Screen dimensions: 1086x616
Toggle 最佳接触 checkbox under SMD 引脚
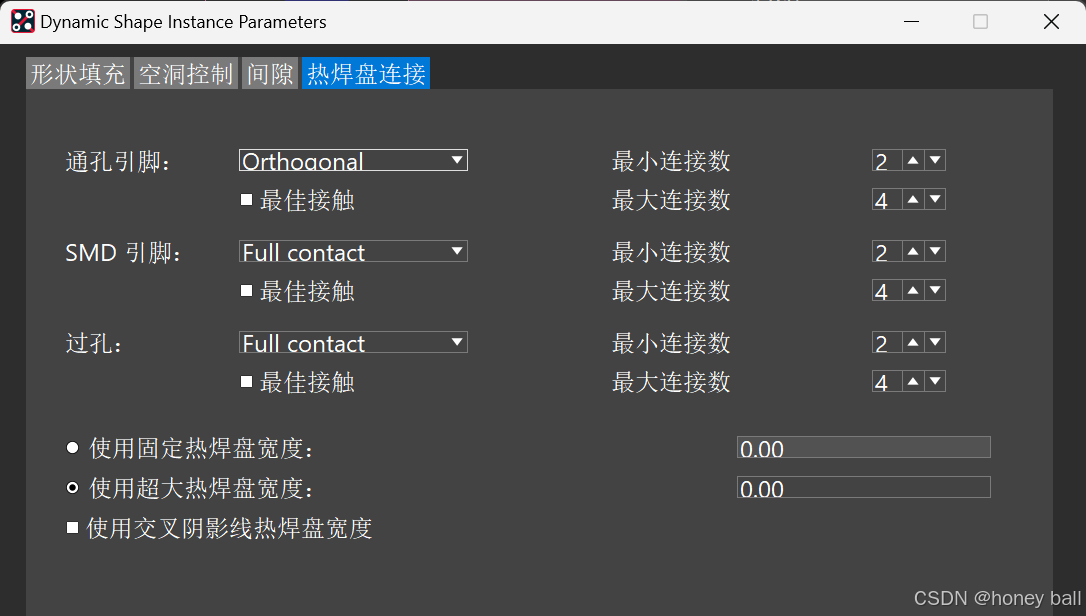pos(247,291)
